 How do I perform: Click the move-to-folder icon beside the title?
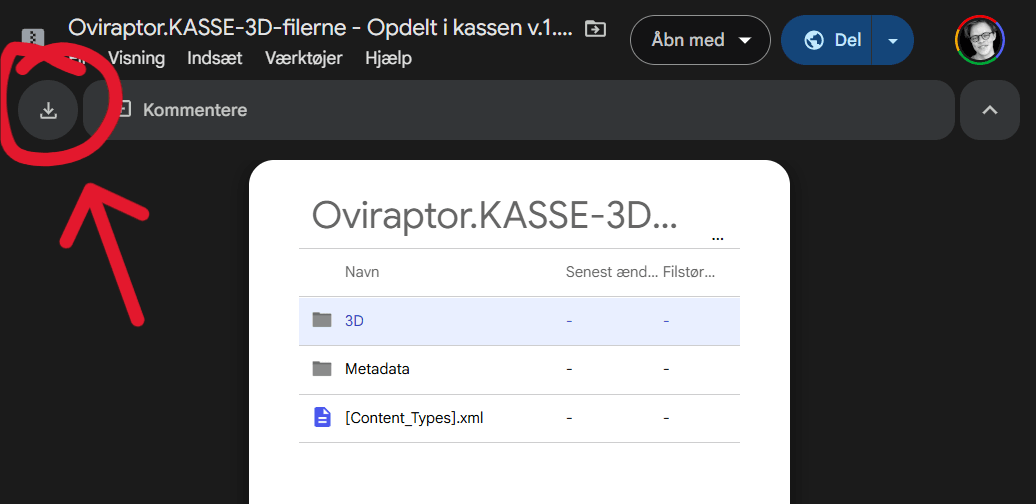[595, 29]
